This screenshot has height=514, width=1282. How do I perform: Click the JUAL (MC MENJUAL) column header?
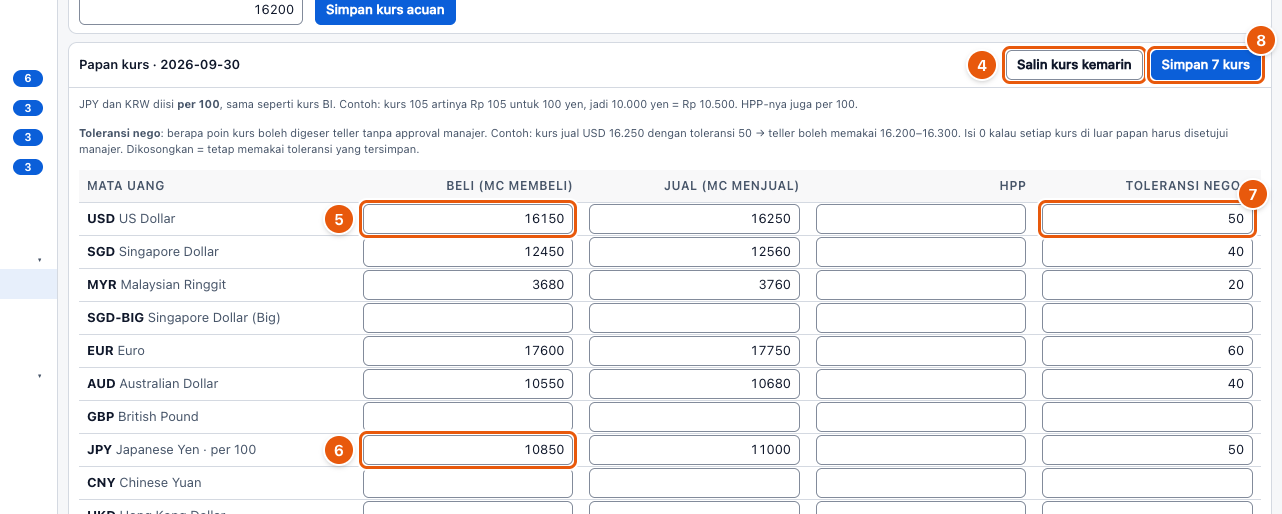731,186
